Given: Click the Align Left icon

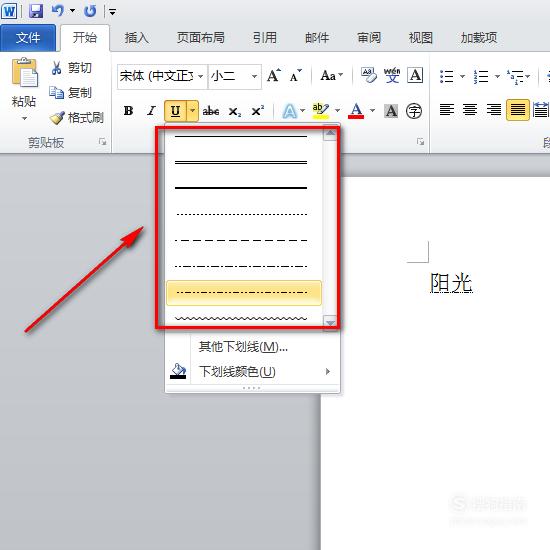Looking at the screenshot, I should (447, 110).
